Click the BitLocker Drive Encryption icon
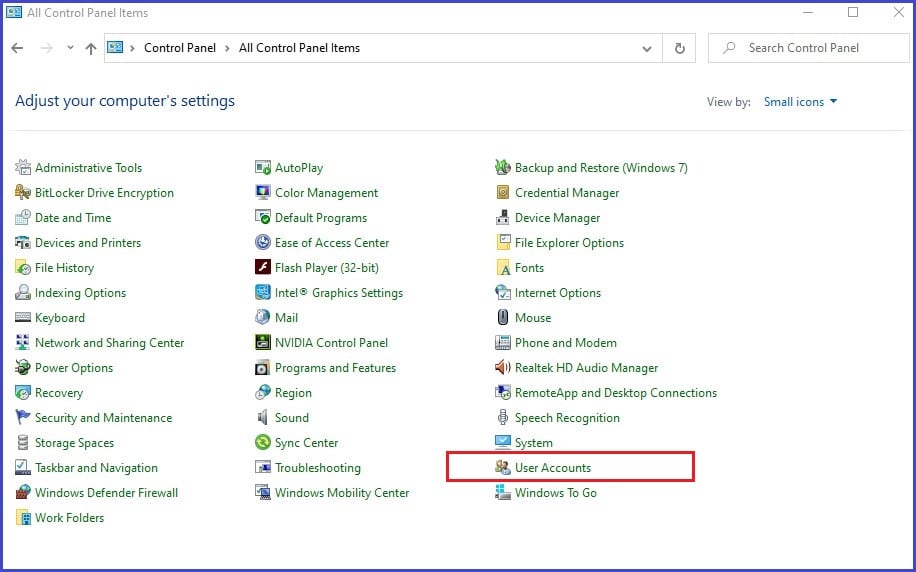 23,193
